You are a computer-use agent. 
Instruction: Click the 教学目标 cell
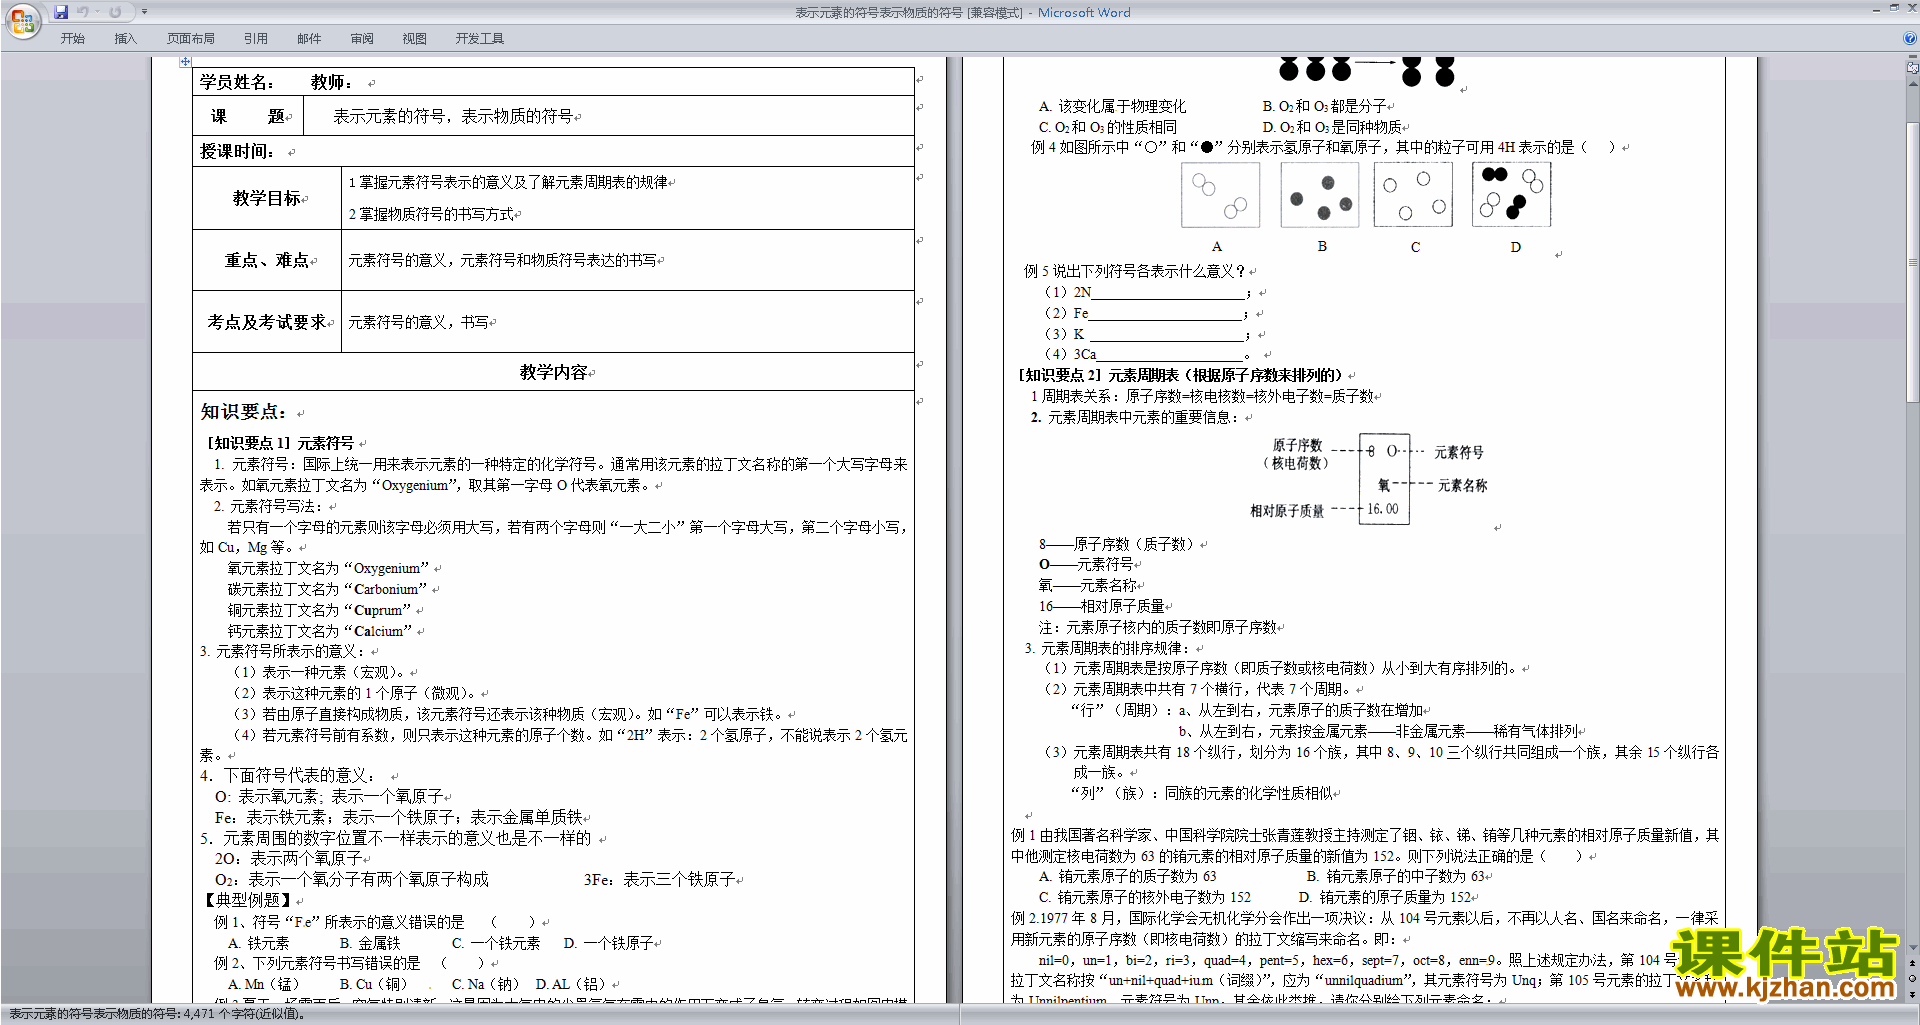[267, 198]
